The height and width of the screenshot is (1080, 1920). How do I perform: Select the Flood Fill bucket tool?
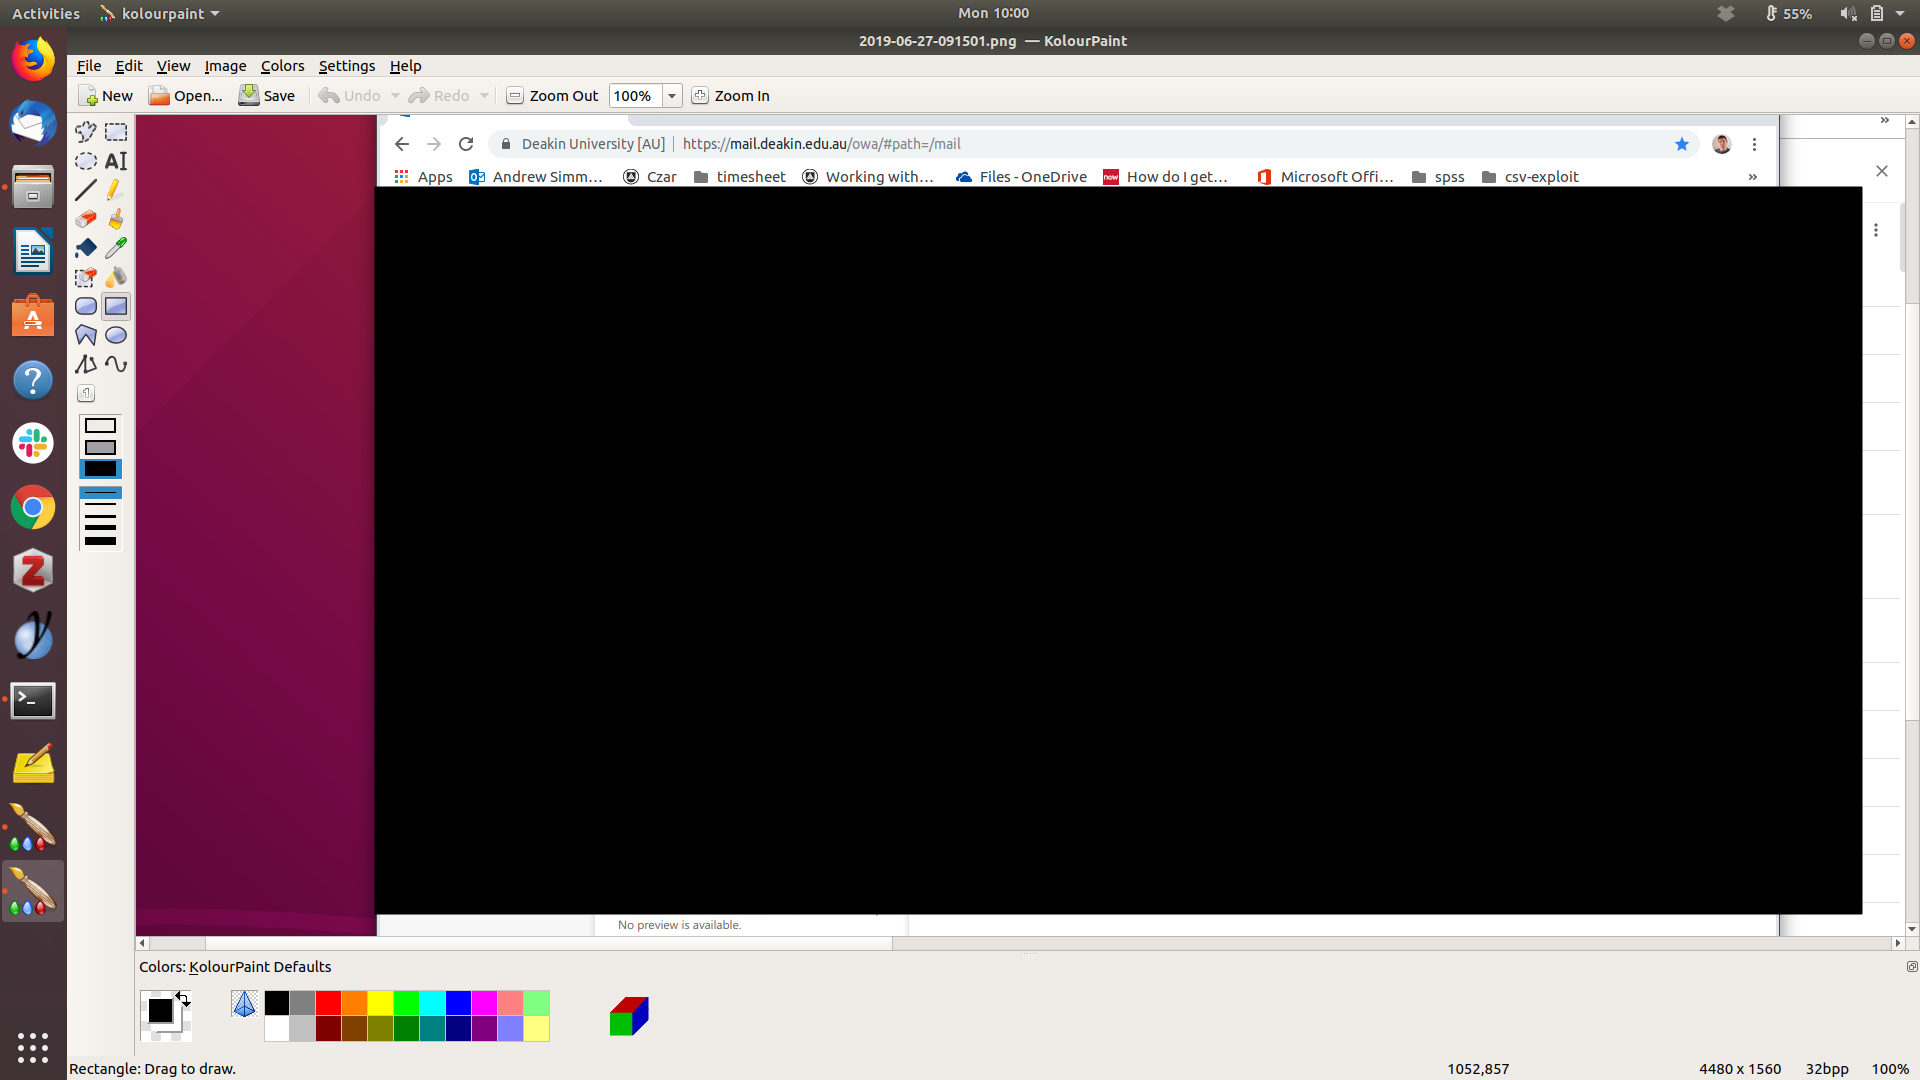coord(86,248)
